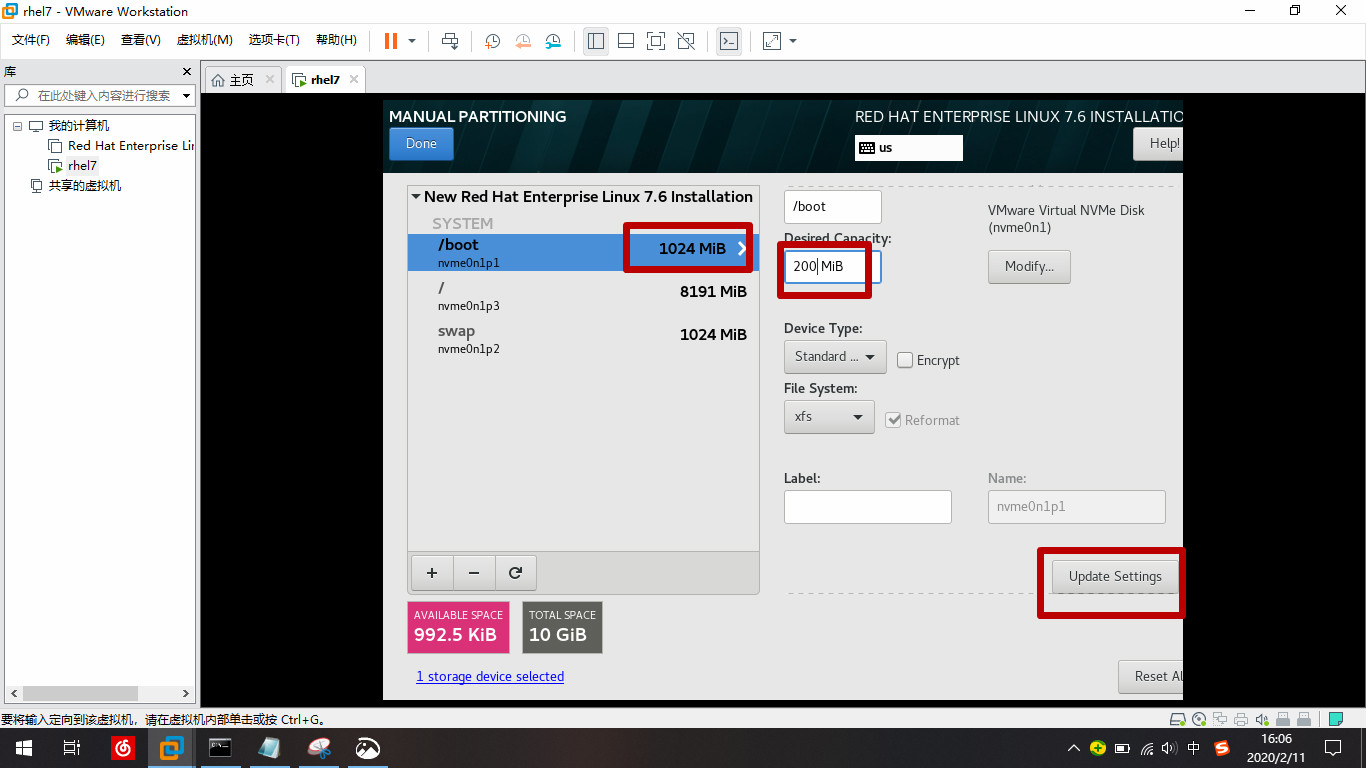
Task: Open the File System xfs dropdown
Action: pos(829,417)
